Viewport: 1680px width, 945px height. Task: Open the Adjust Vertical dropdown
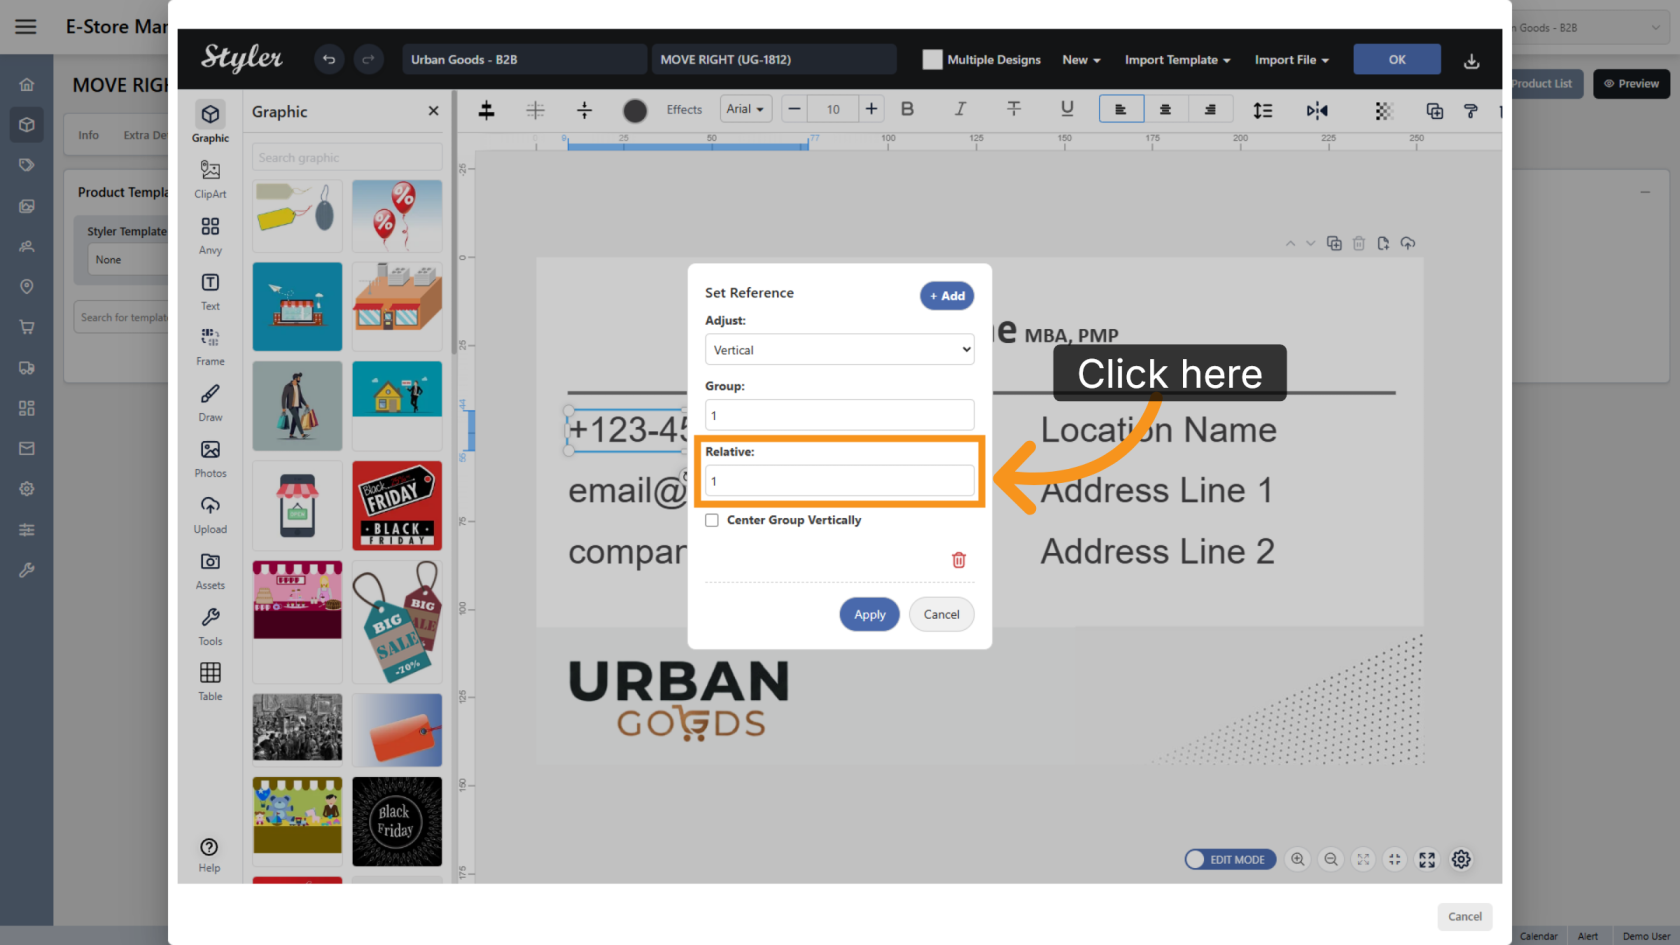point(840,350)
